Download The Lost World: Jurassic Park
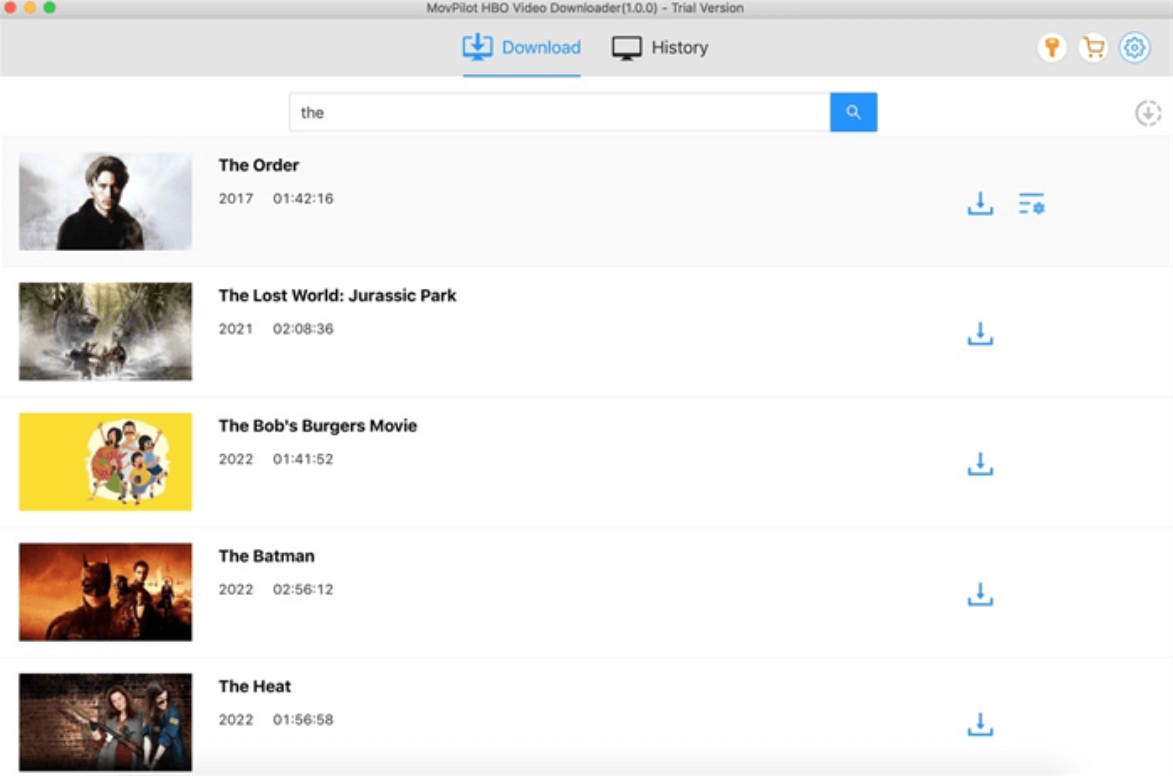1173x776 pixels. [x=980, y=334]
